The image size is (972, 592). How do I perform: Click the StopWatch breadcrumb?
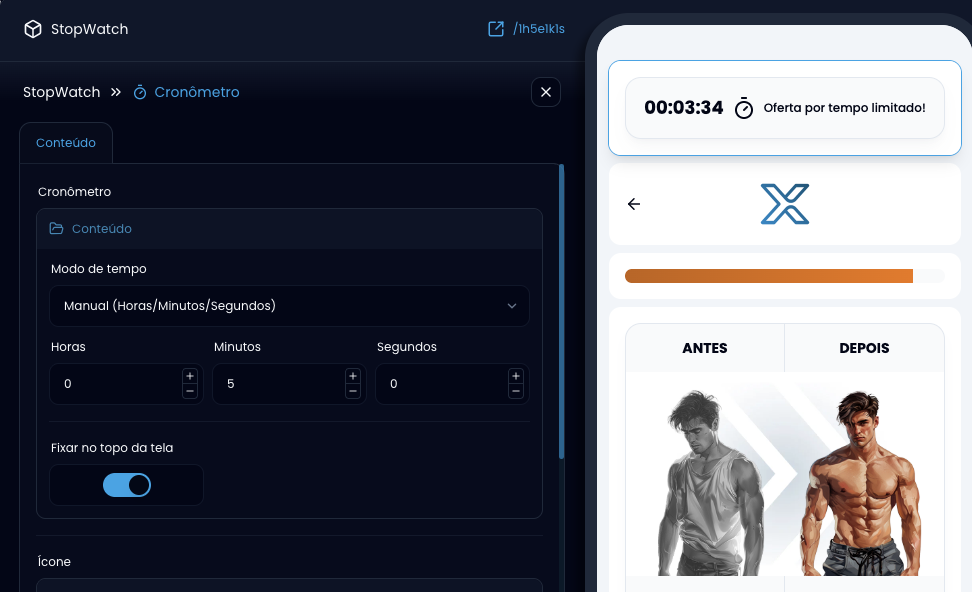[61, 92]
